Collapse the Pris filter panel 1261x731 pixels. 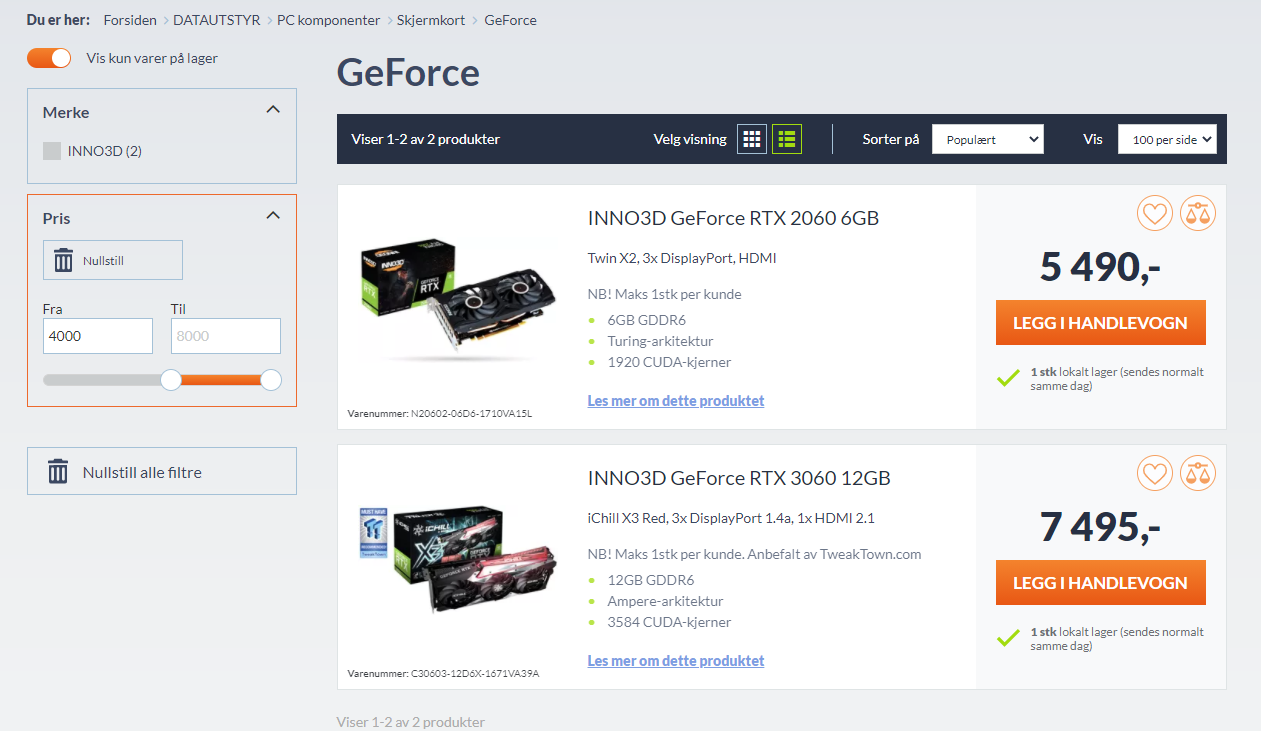click(273, 216)
